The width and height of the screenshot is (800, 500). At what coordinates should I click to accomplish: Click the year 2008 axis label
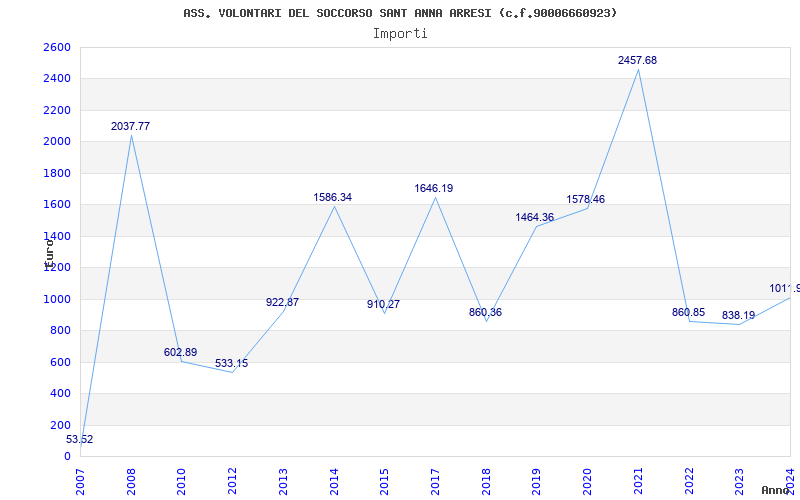tap(131, 481)
